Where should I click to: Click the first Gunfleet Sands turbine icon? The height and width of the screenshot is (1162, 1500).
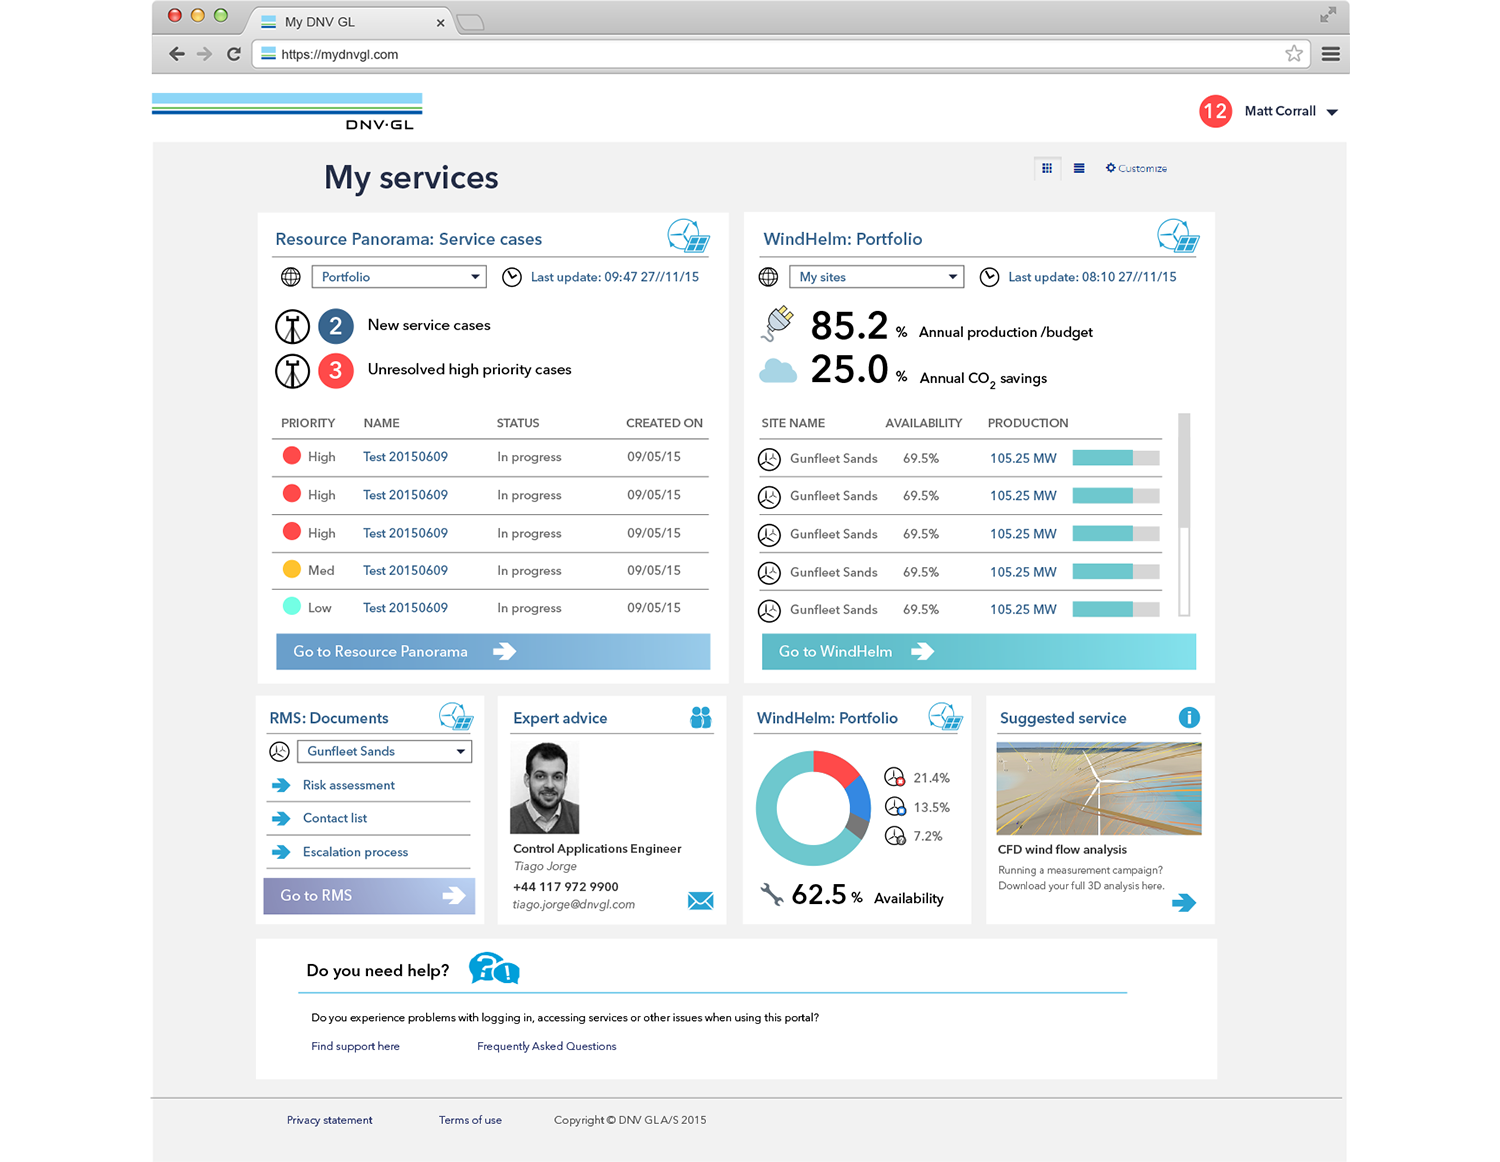(769, 459)
